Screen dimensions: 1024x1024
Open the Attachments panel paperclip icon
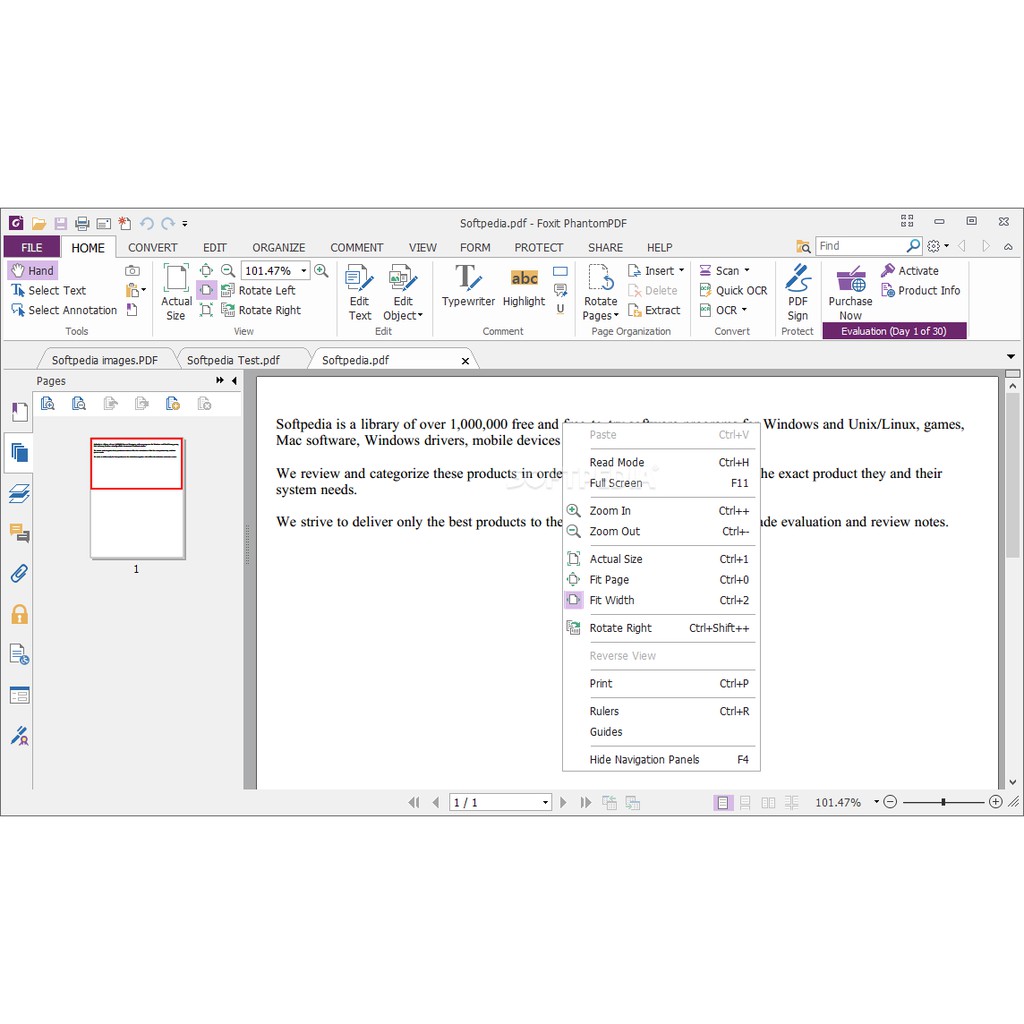[19, 574]
